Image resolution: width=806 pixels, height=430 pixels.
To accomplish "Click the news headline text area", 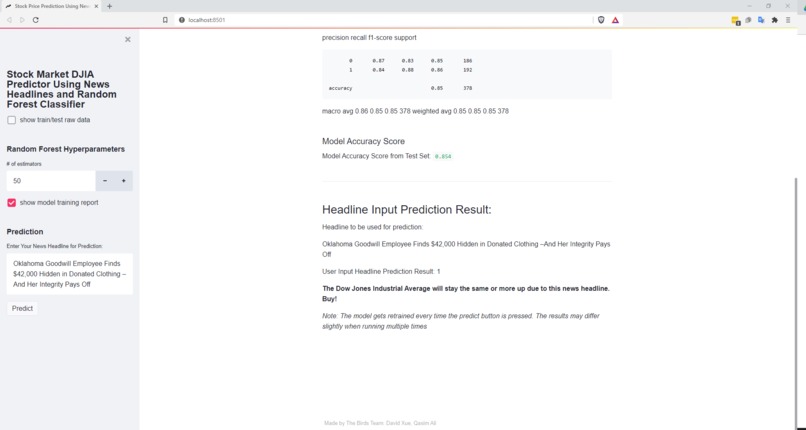I will [x=69, y=274].
